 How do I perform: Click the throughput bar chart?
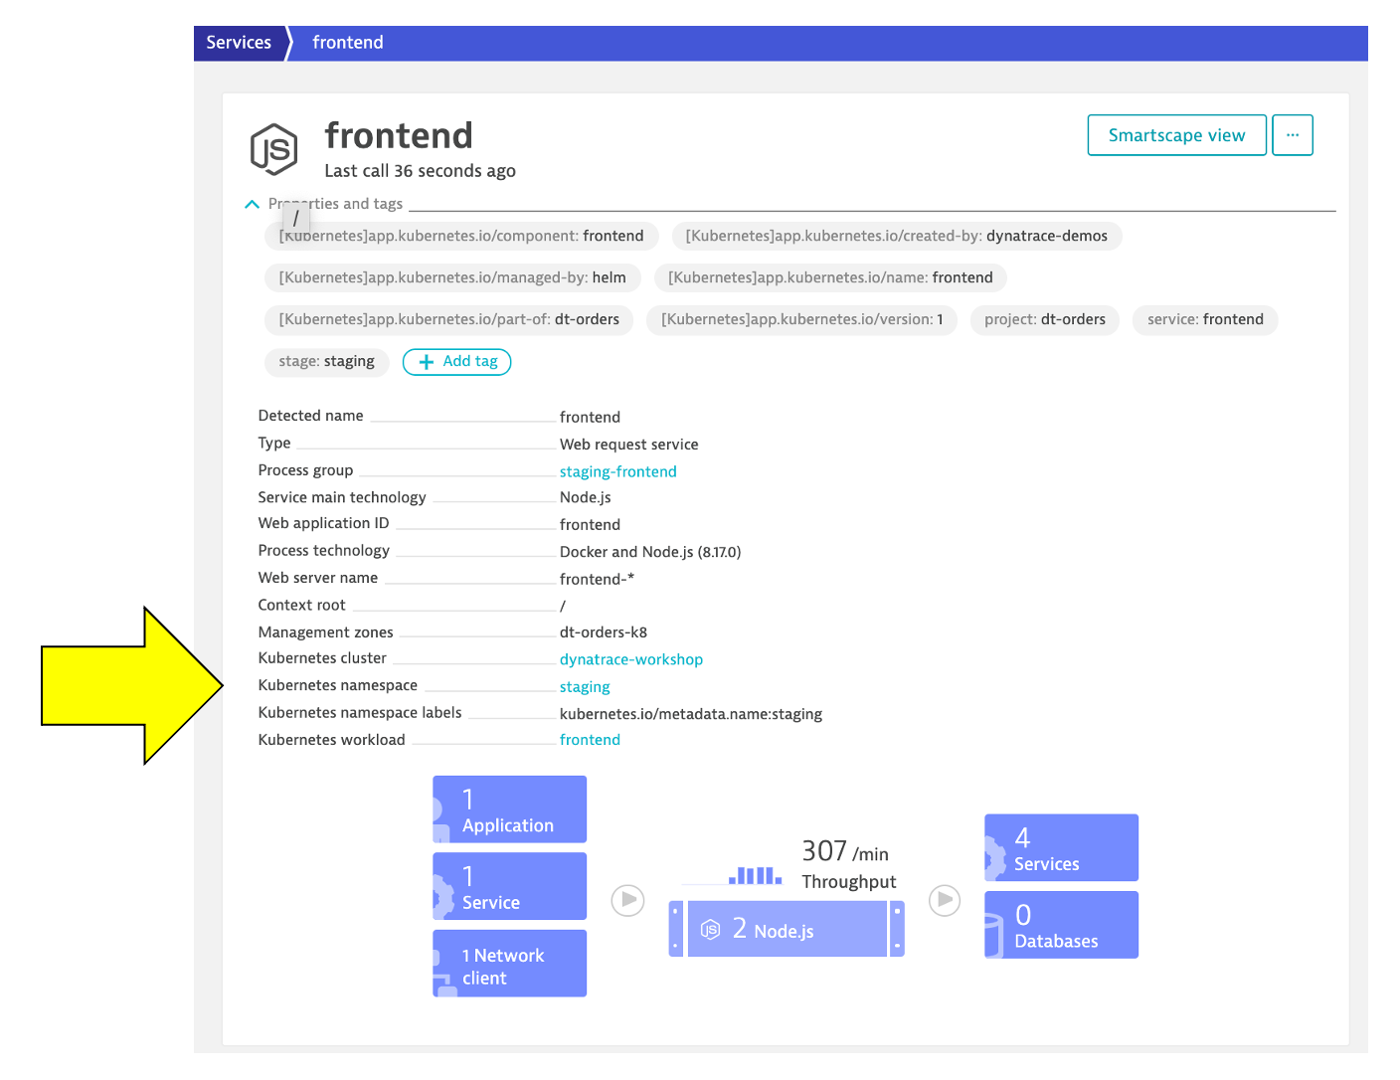pyautogui.click(x=755, y=875)
